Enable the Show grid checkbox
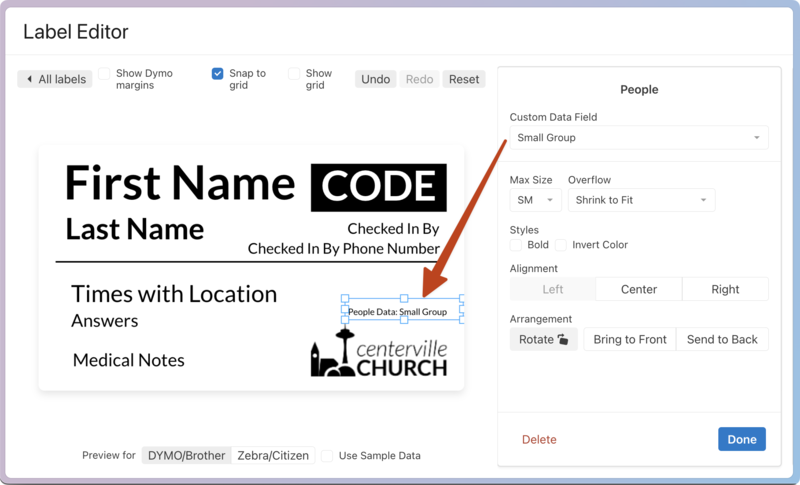This screenshot has height=485, width=800. point(294,73)
